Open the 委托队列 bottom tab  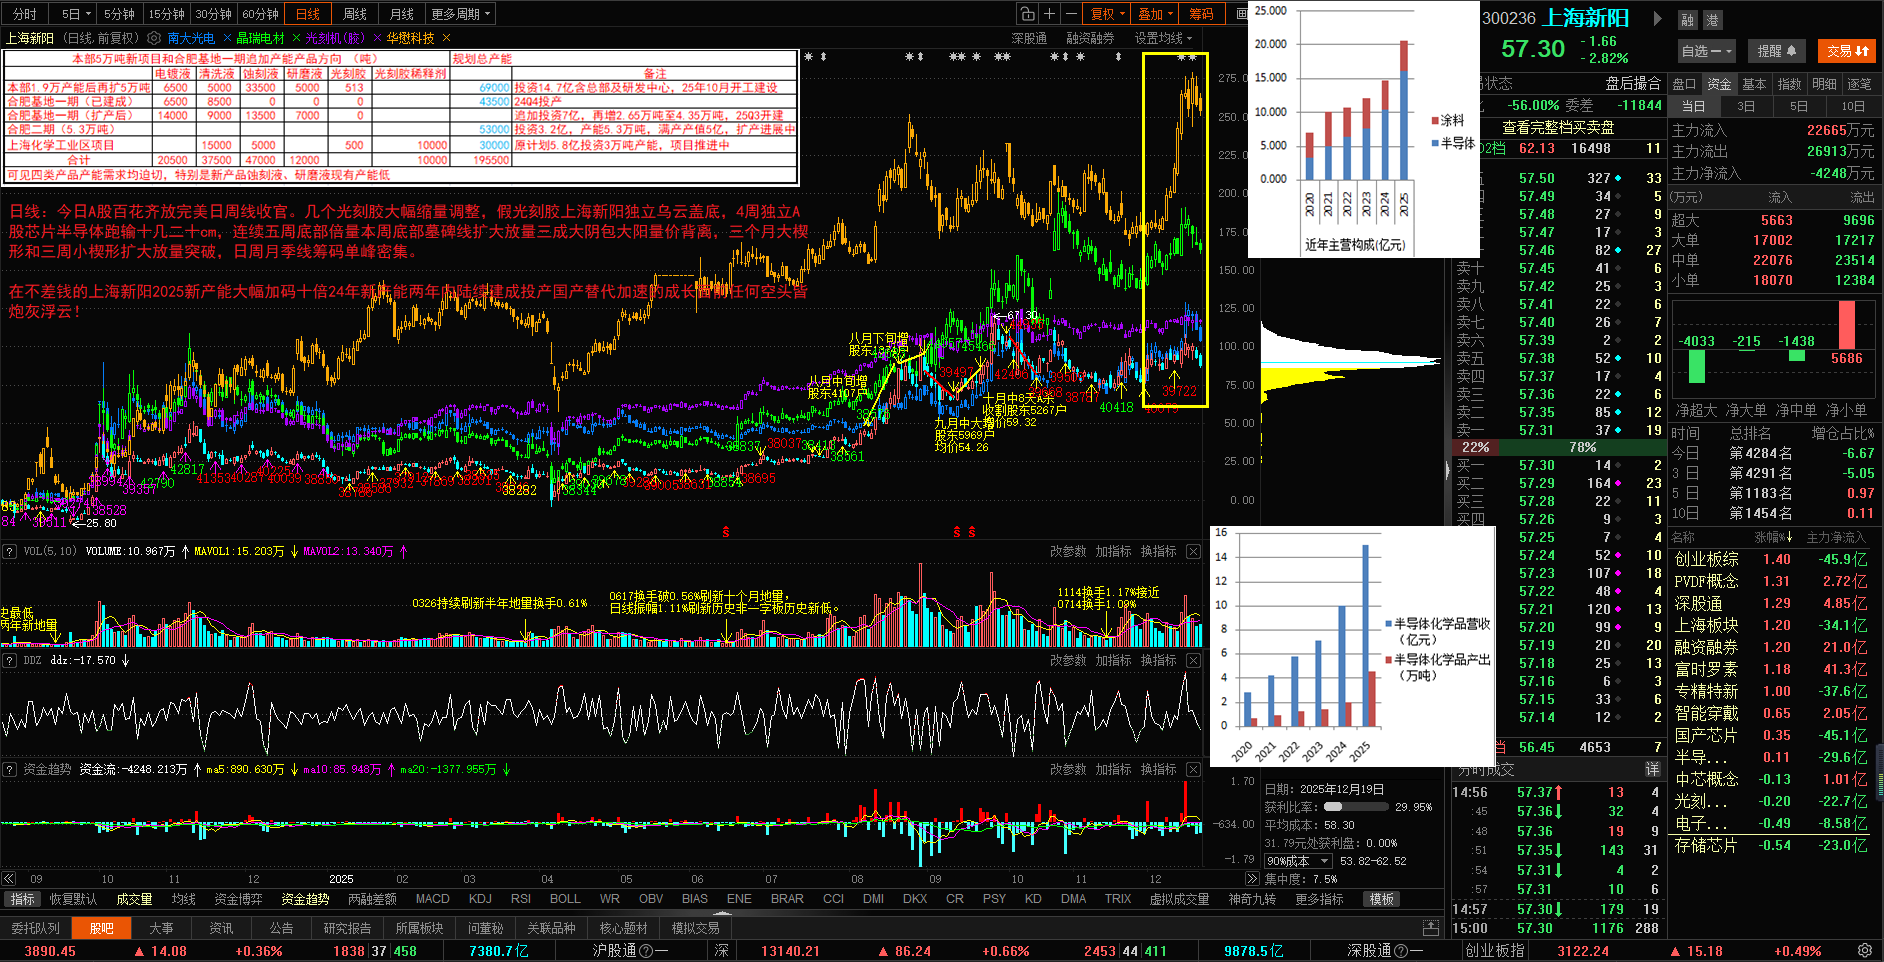35,928
